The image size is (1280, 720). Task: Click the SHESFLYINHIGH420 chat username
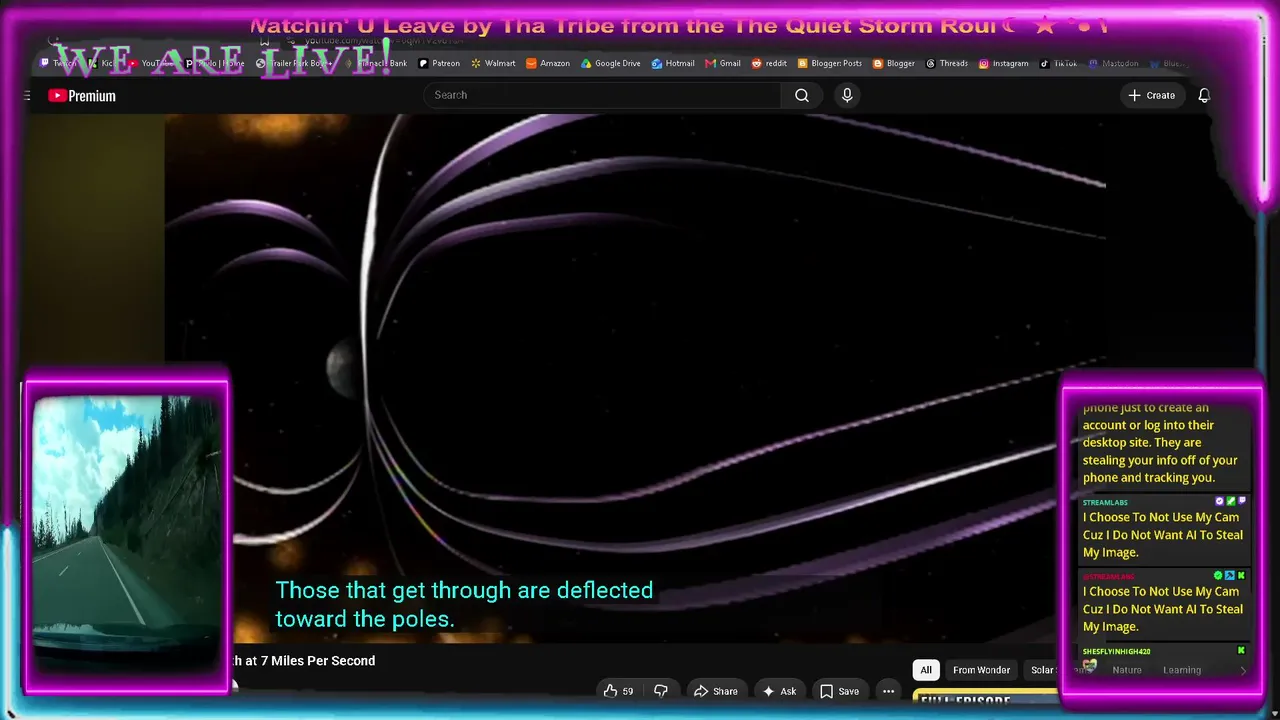point(1116,651)
